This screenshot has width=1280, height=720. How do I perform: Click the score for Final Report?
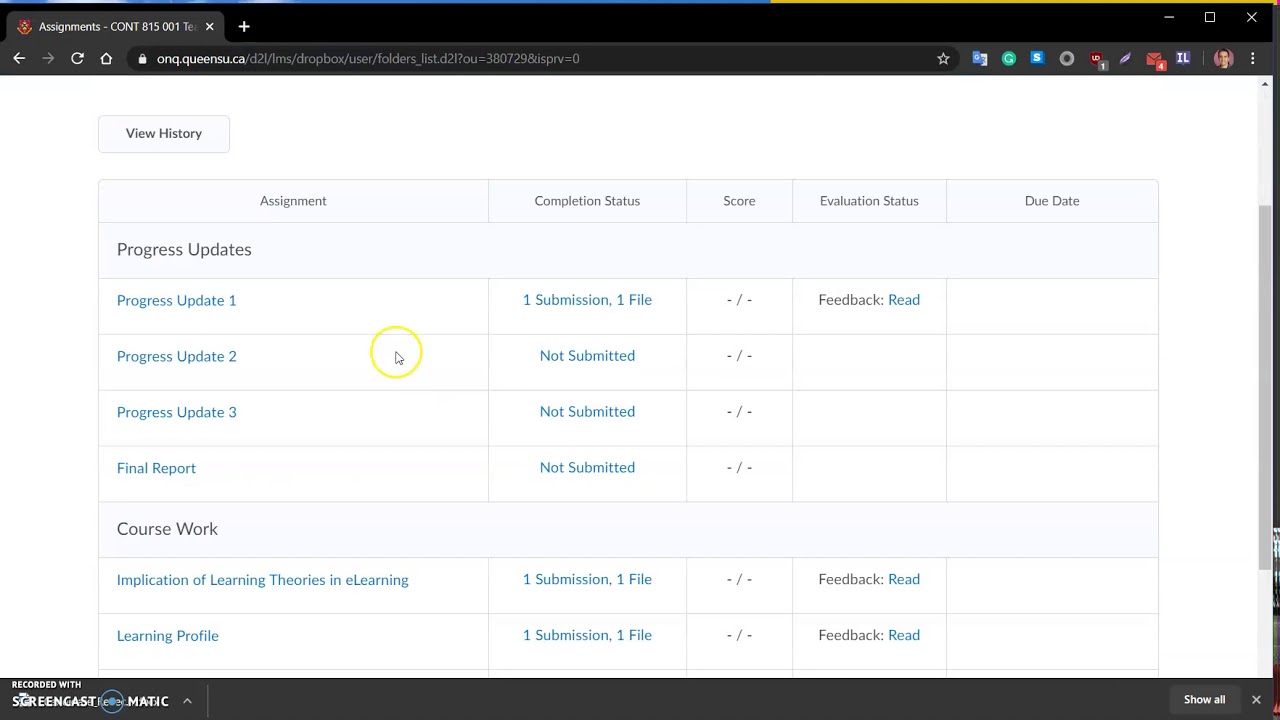(x=739, y=468)
